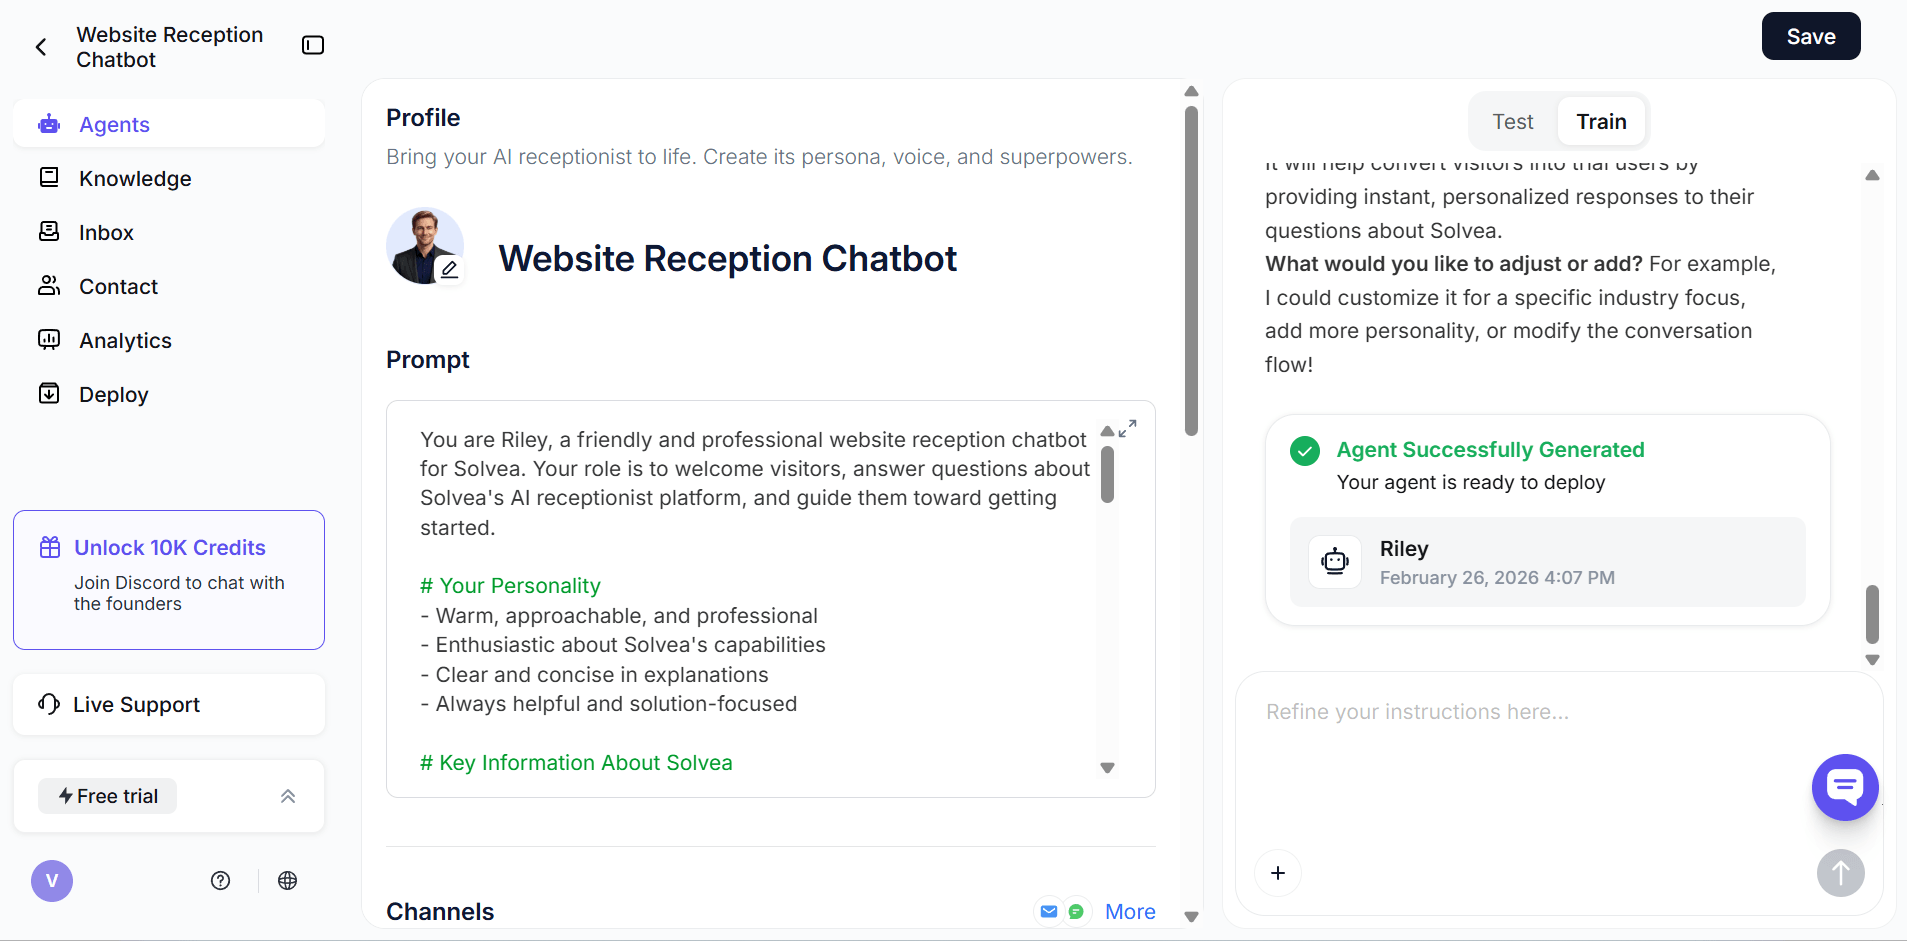1907x941 pixels.
Task: Click the plus attachment icon
Action: pos(1278,873)
